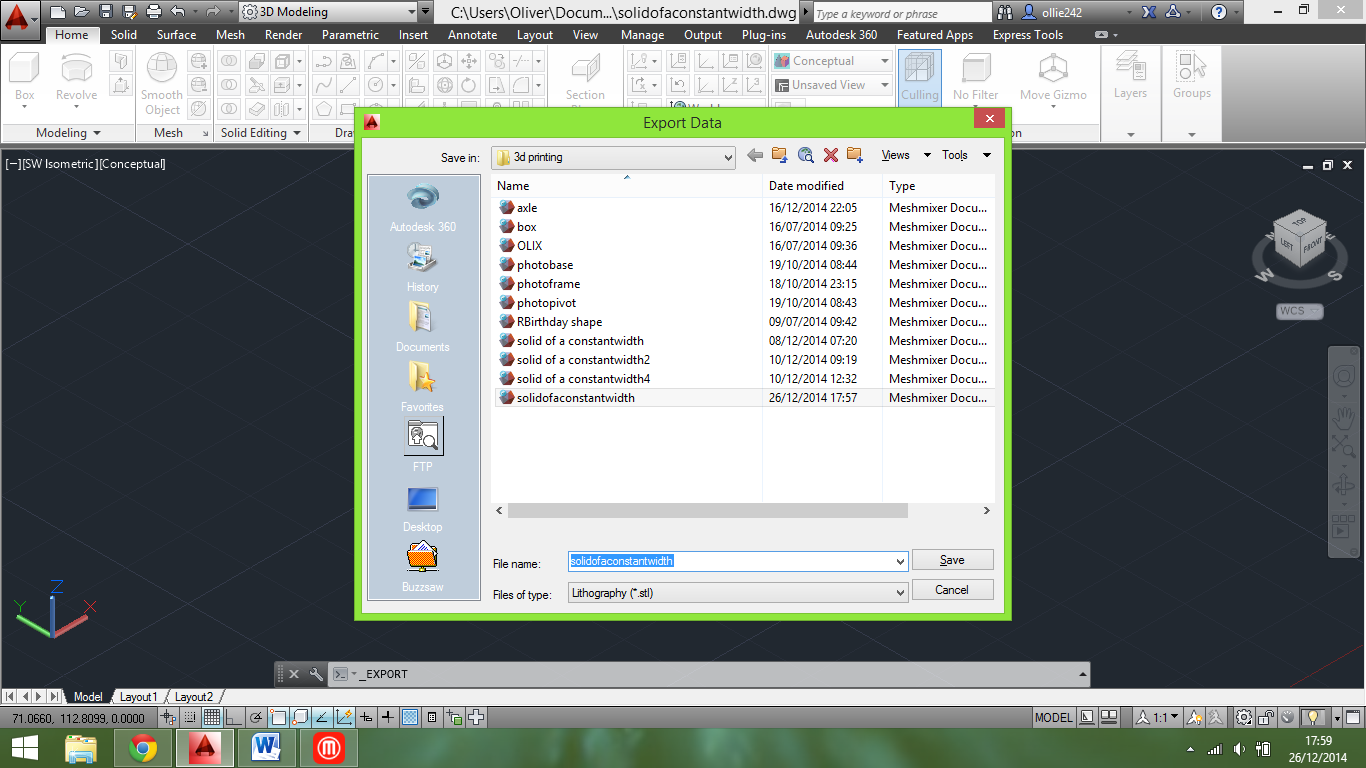
Task: Close the command line window
Action: point(294,674)
